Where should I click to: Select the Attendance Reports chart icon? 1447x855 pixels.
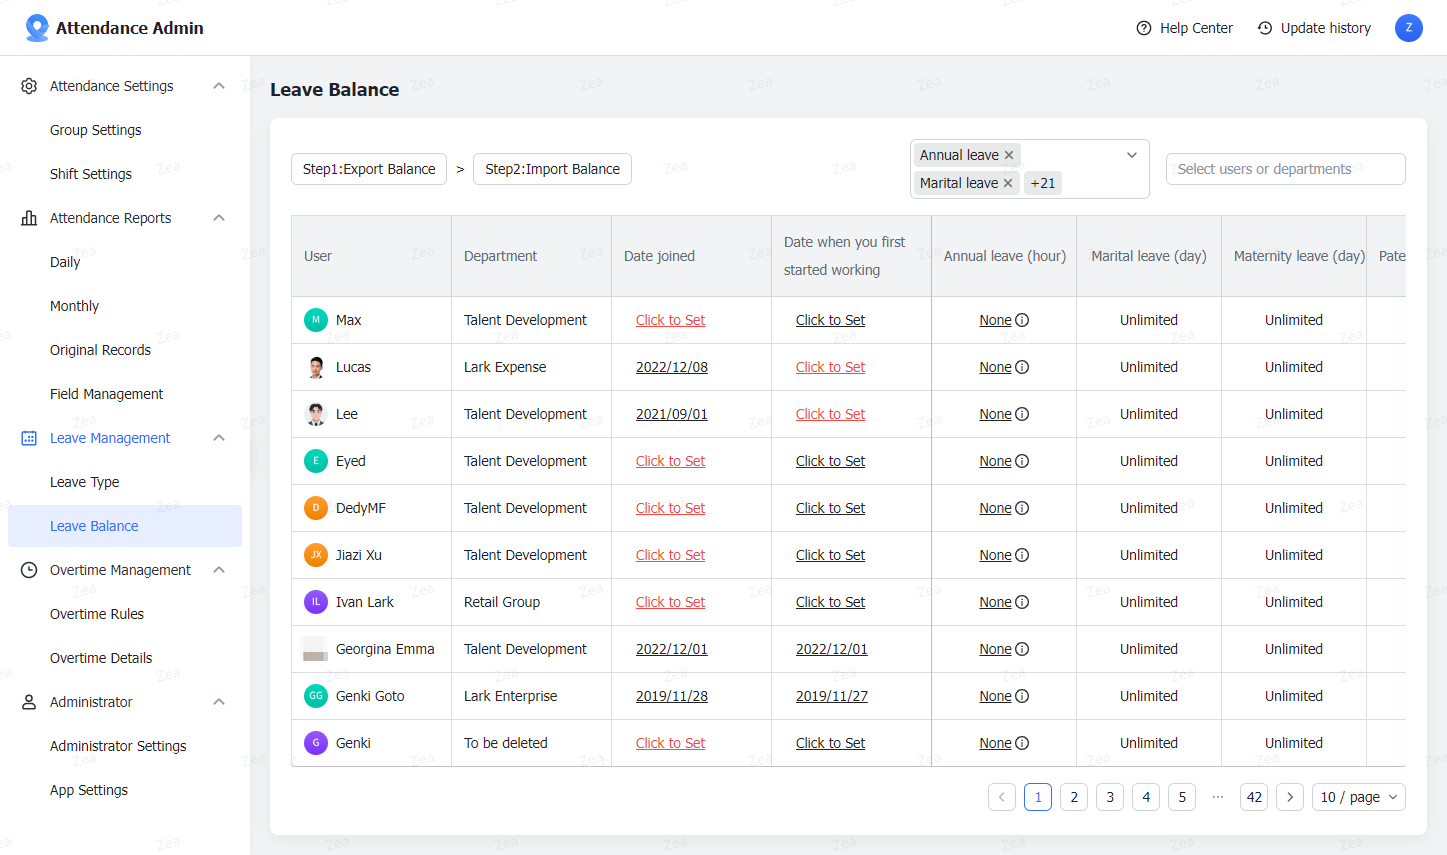pyautogui.click(x=30, y=218)
